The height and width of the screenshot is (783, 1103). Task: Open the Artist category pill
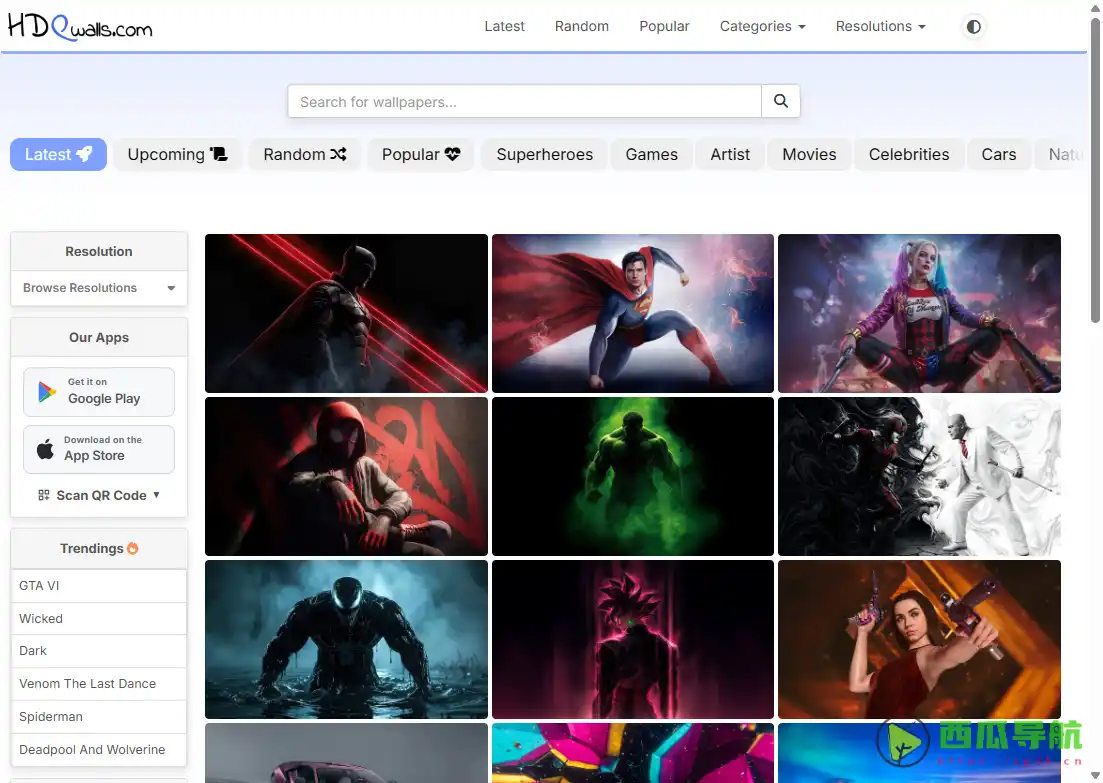point(730,154)
